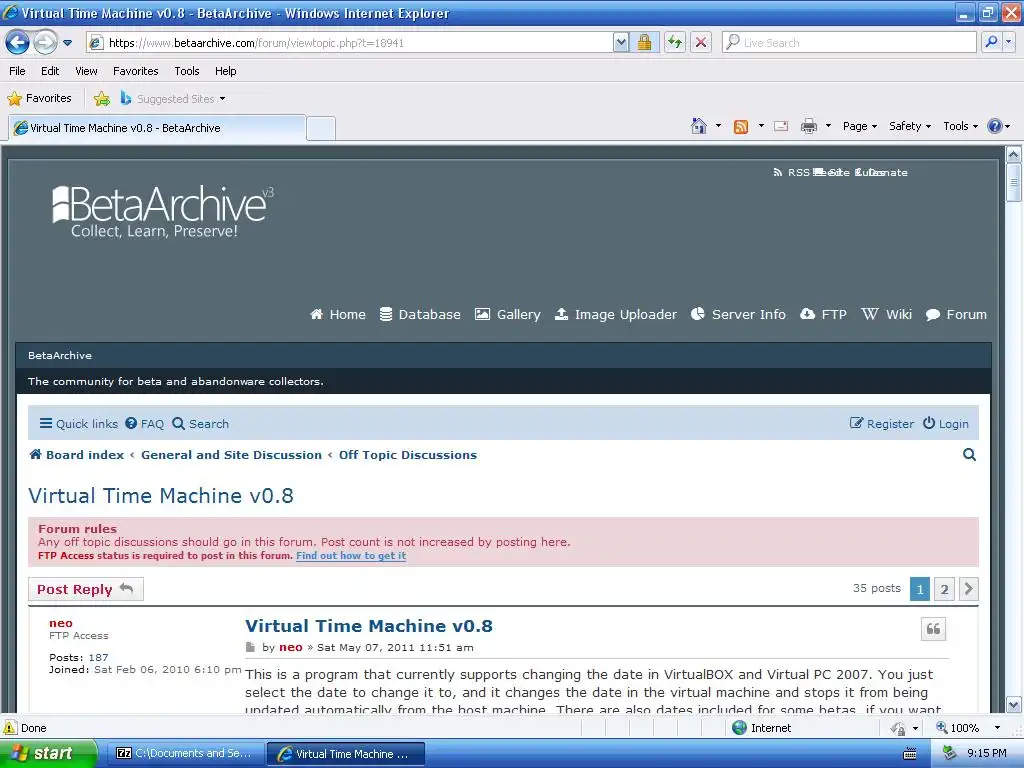Viewport: 1024px width, 768px height.
Task: Click the Live Search input box
Action: tap(849, 43)
